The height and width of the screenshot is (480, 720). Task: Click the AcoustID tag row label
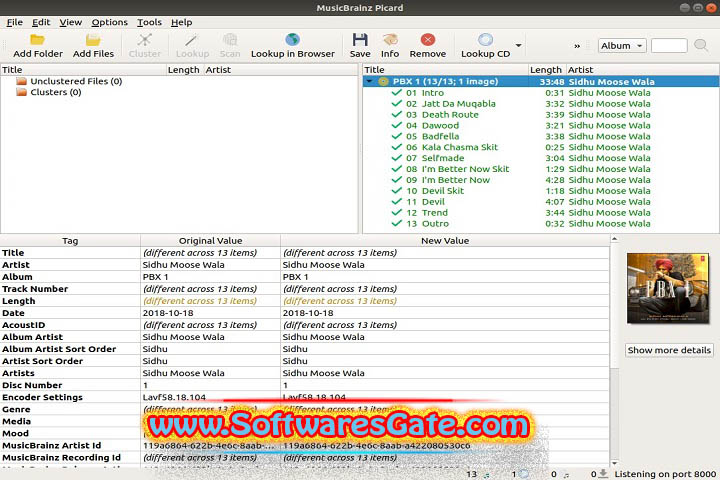click(x=24, y=325)
